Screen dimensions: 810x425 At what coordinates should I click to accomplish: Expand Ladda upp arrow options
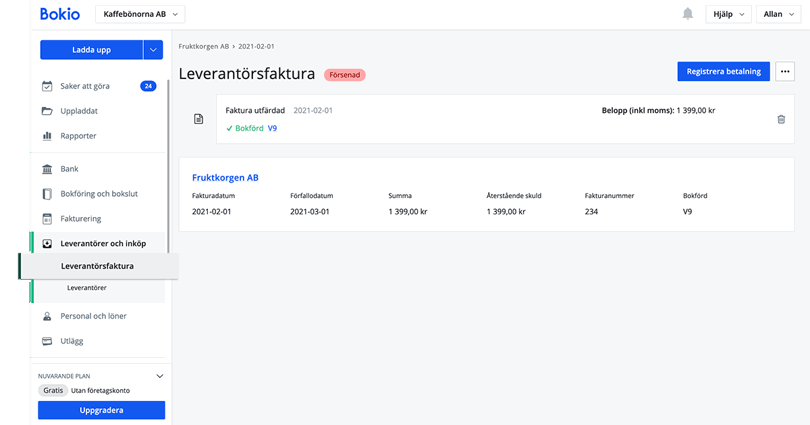153,50
